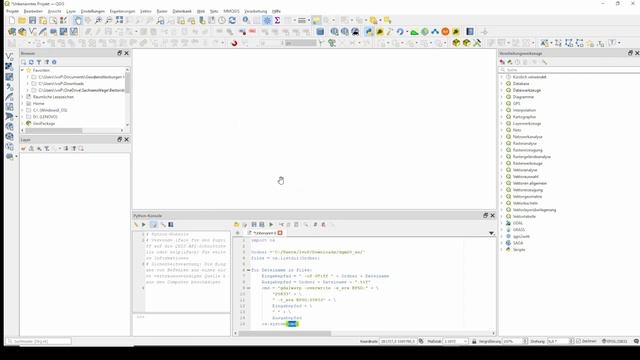This screenshot has height=360, width=640.
Task: Activate the Identify Features tool
Action: (x=246, y=20)
